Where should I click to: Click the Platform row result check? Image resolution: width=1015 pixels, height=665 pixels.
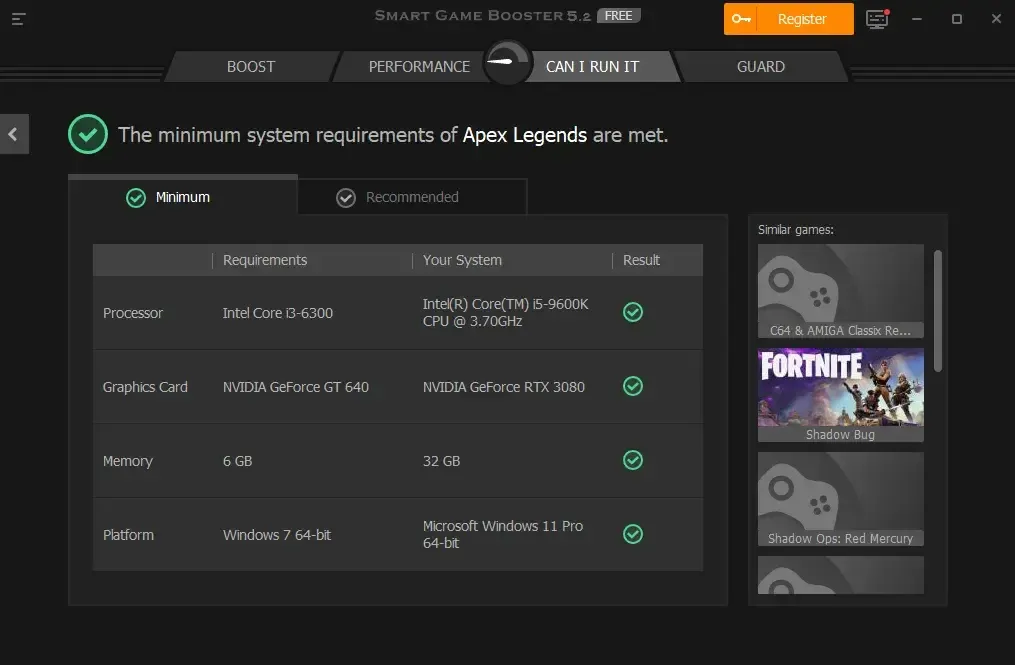click(632, 534)
